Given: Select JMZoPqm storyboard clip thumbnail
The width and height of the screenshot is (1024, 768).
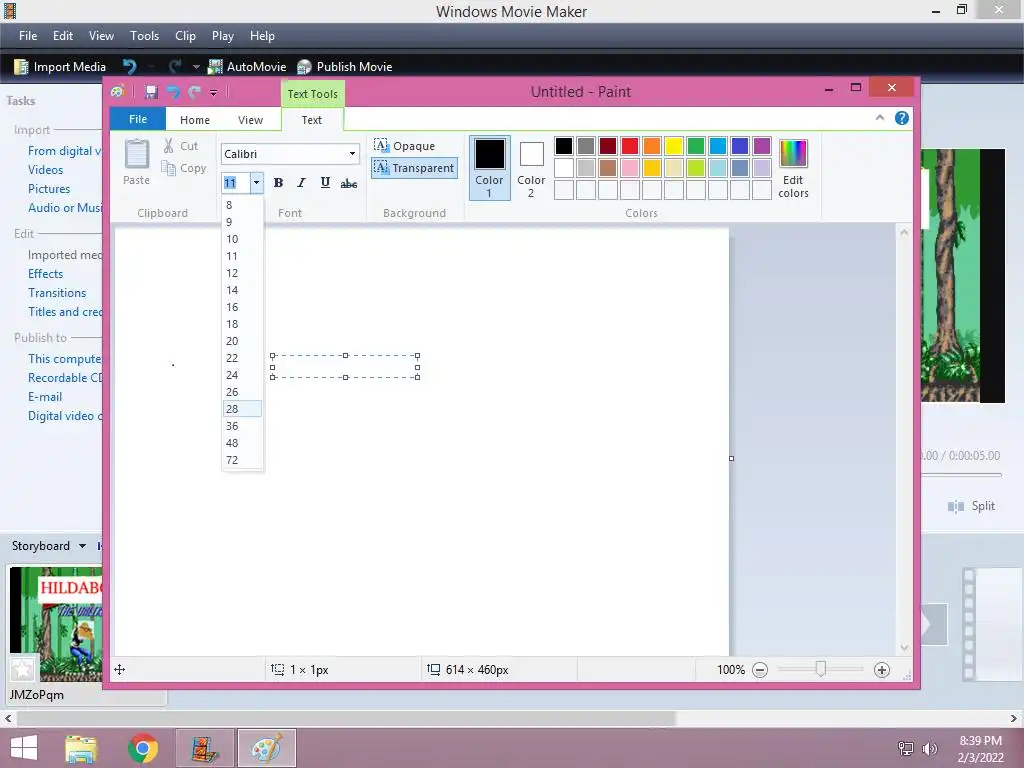Looking at the screenshot, I should pyautogui.click(x=56, y=624).
